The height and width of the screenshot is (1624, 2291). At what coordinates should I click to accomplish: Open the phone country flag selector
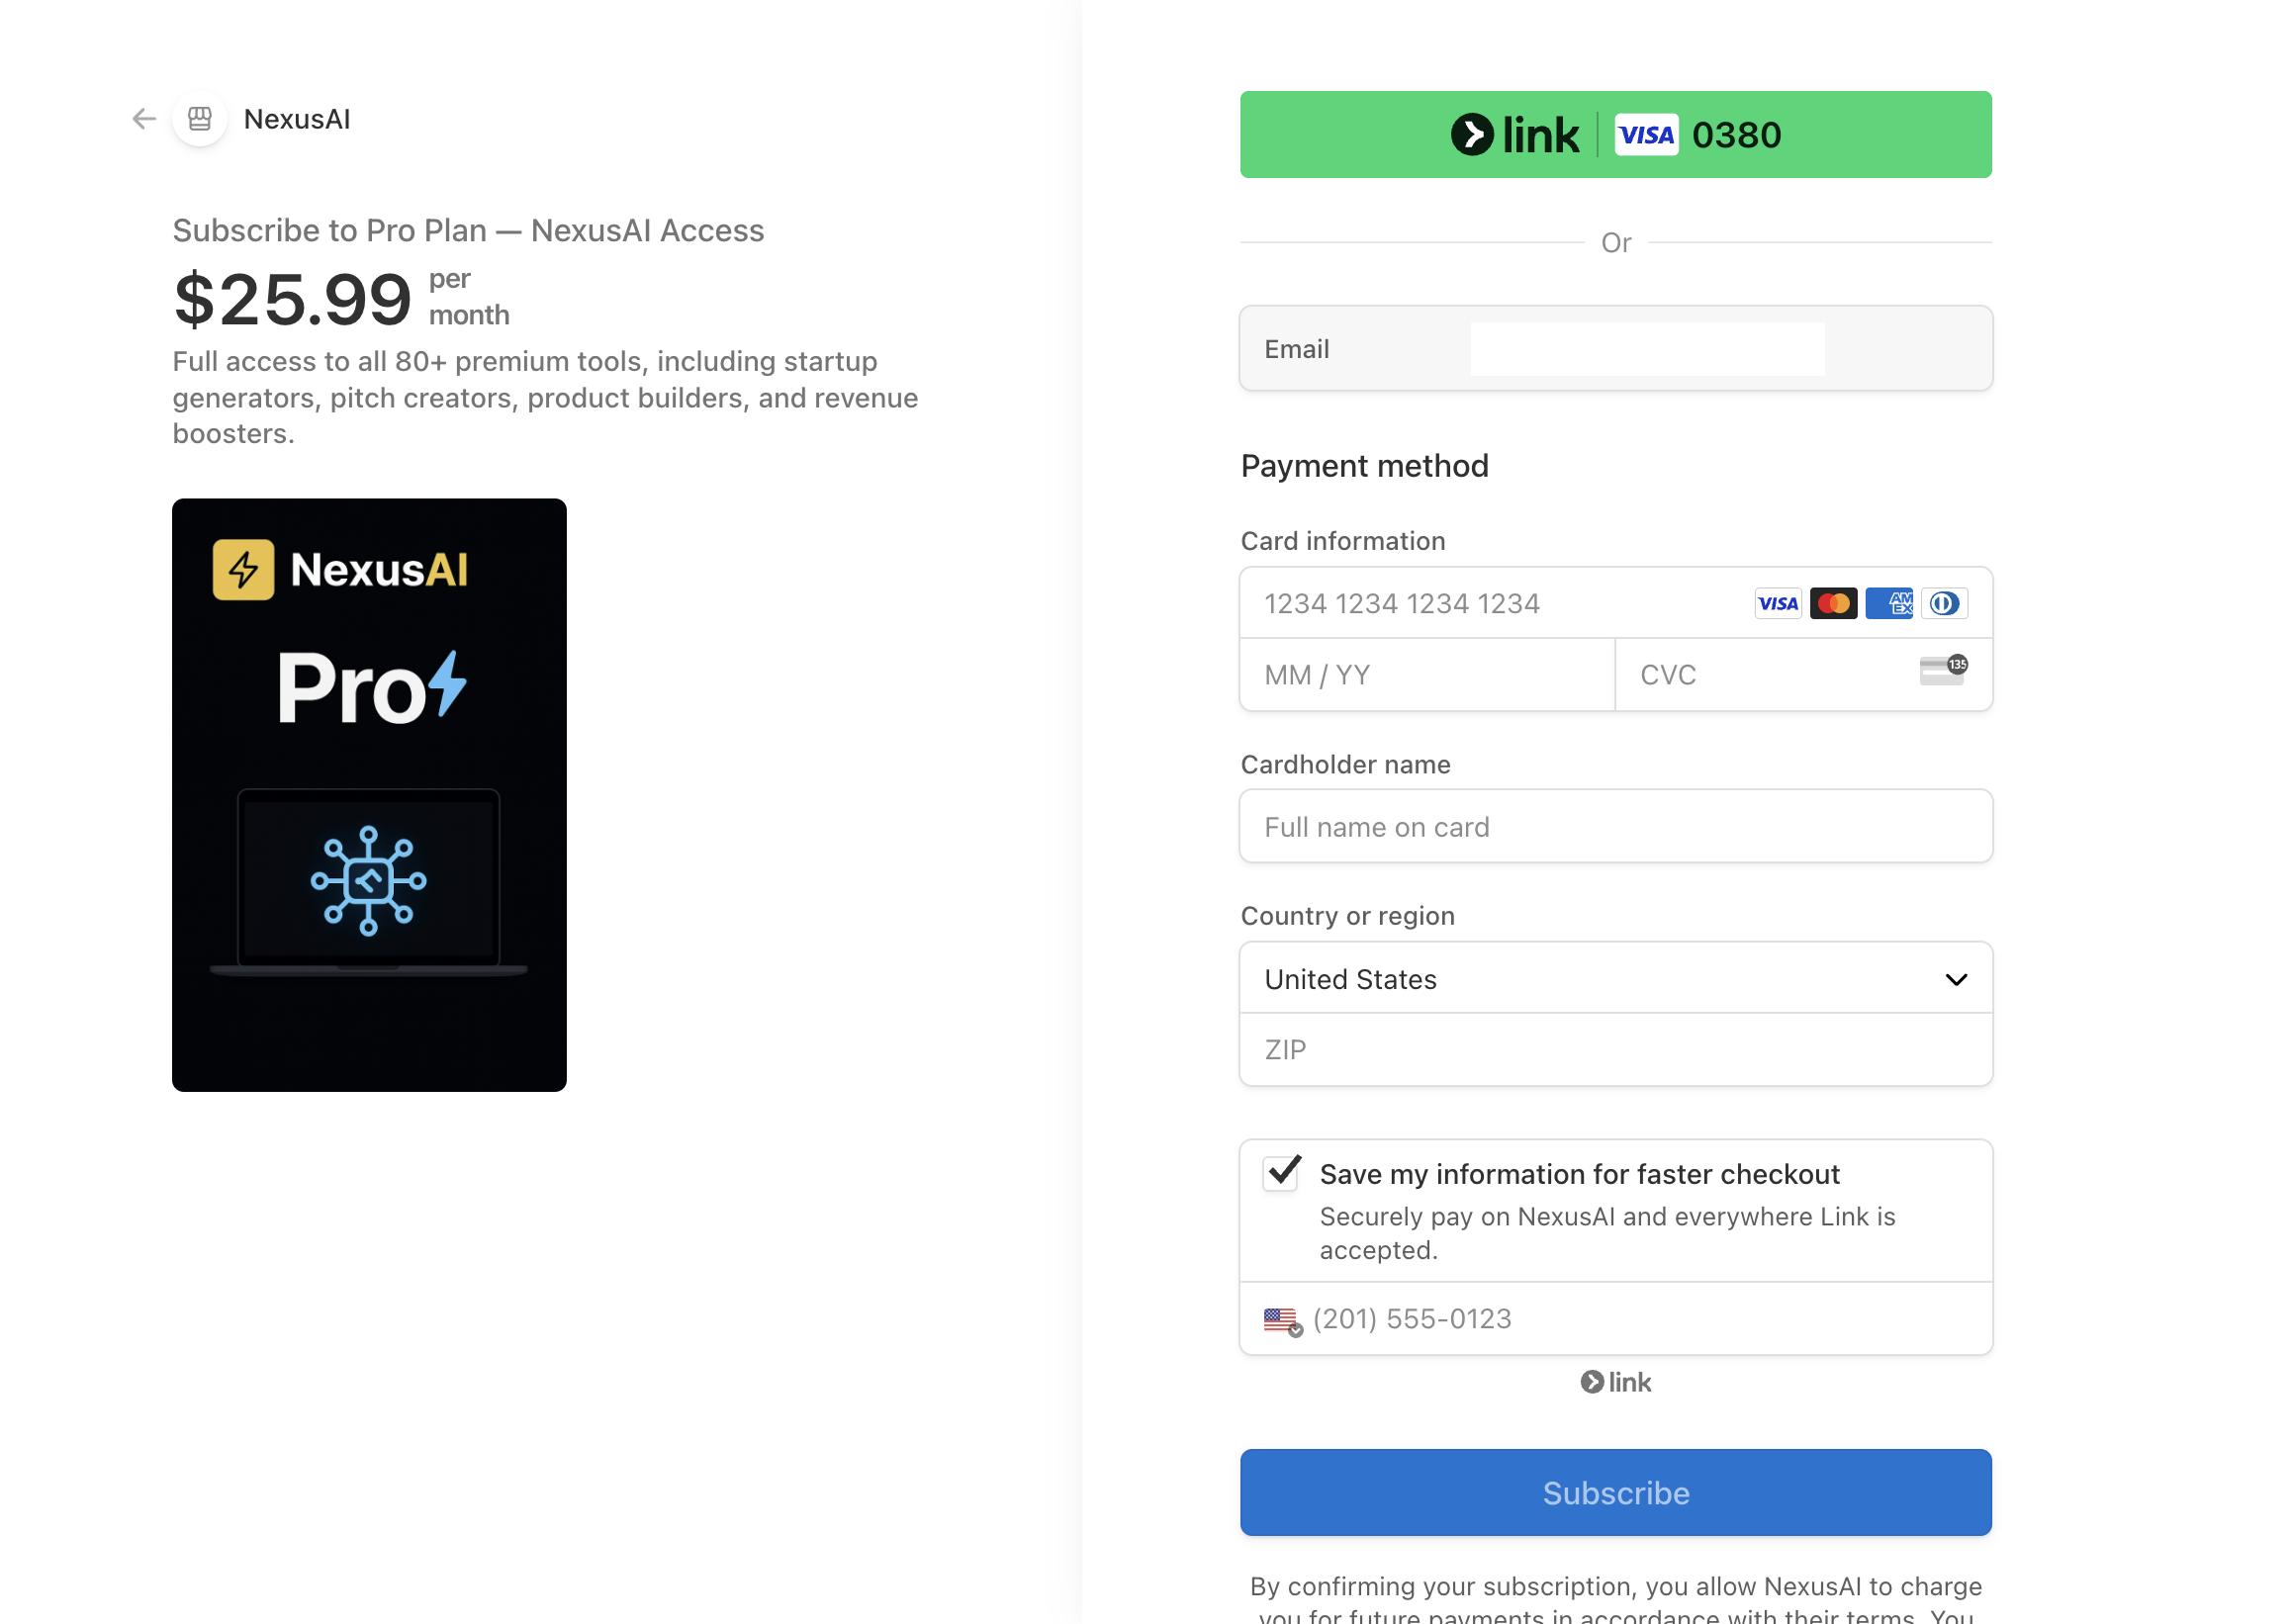[1282, 1320]
